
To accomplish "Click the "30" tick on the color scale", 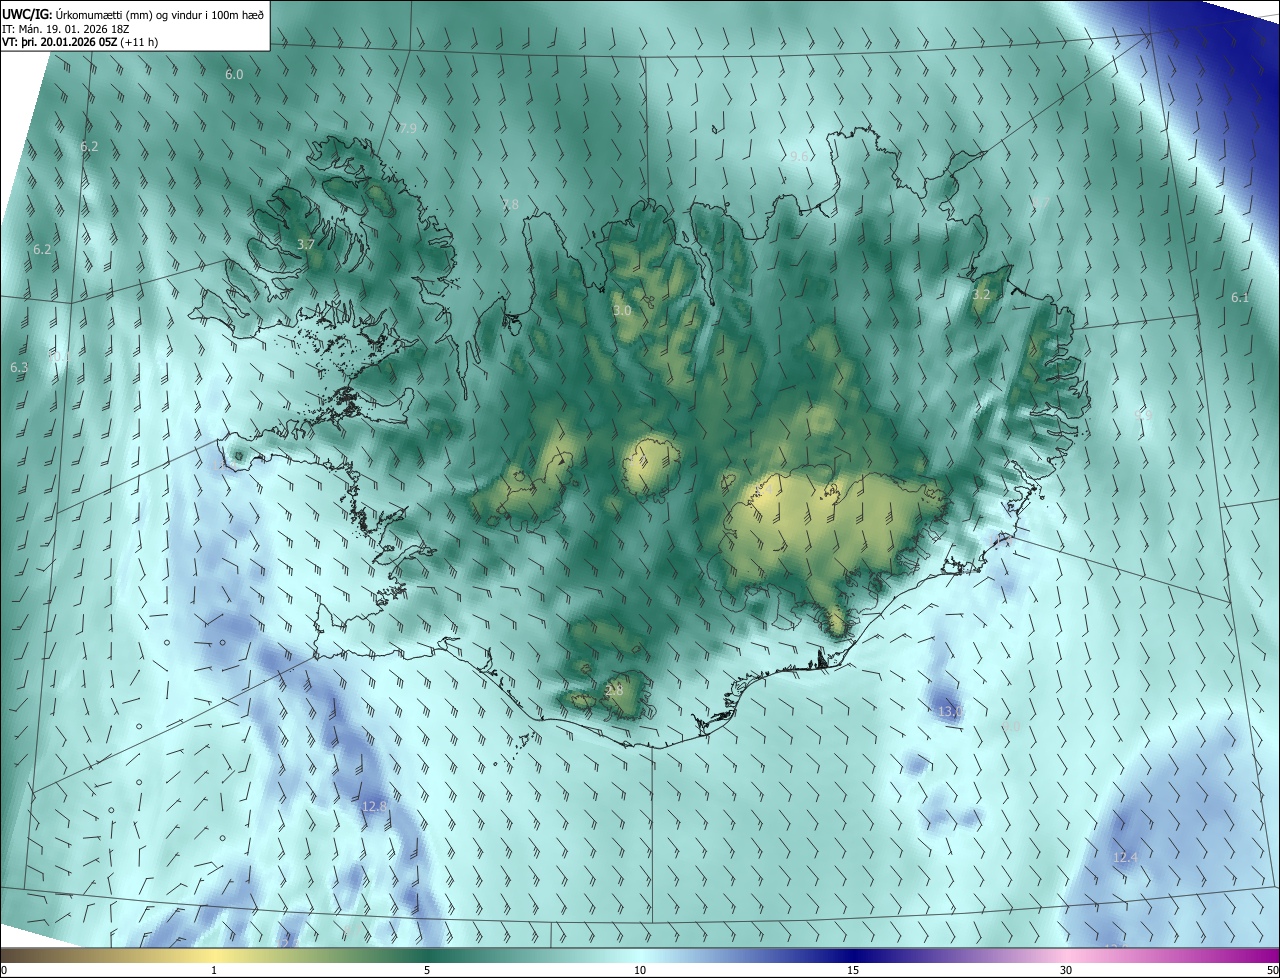I will (x=1066, y=970).
